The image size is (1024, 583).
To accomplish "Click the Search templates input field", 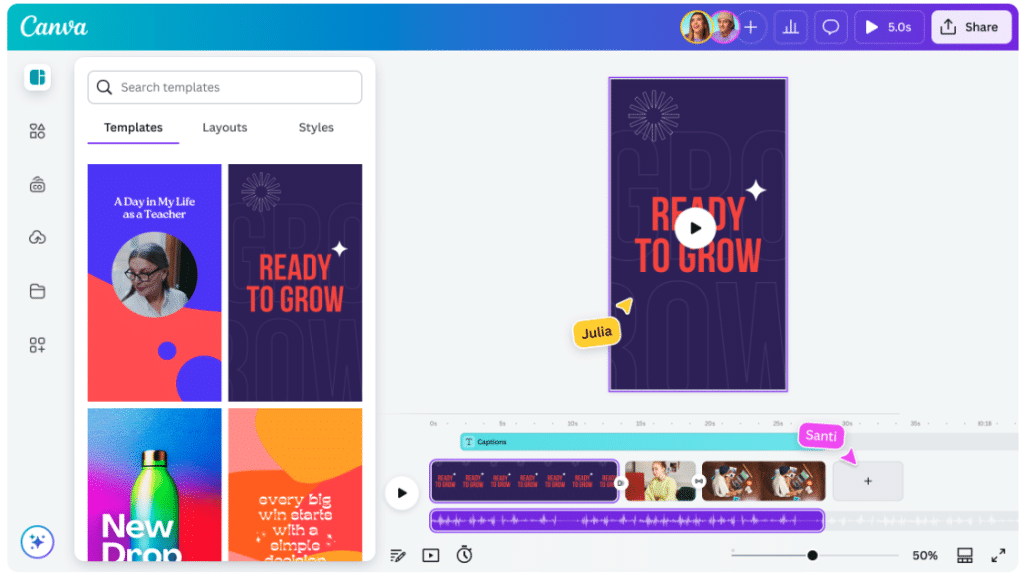I will pyautogui.click(x=224, y=87).
